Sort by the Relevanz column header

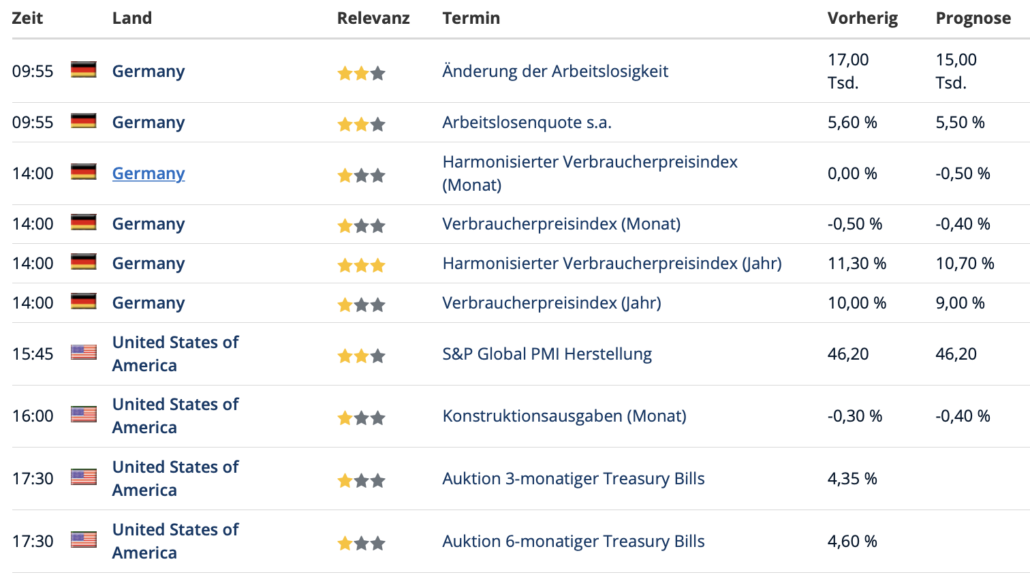[x=373, y=18]
